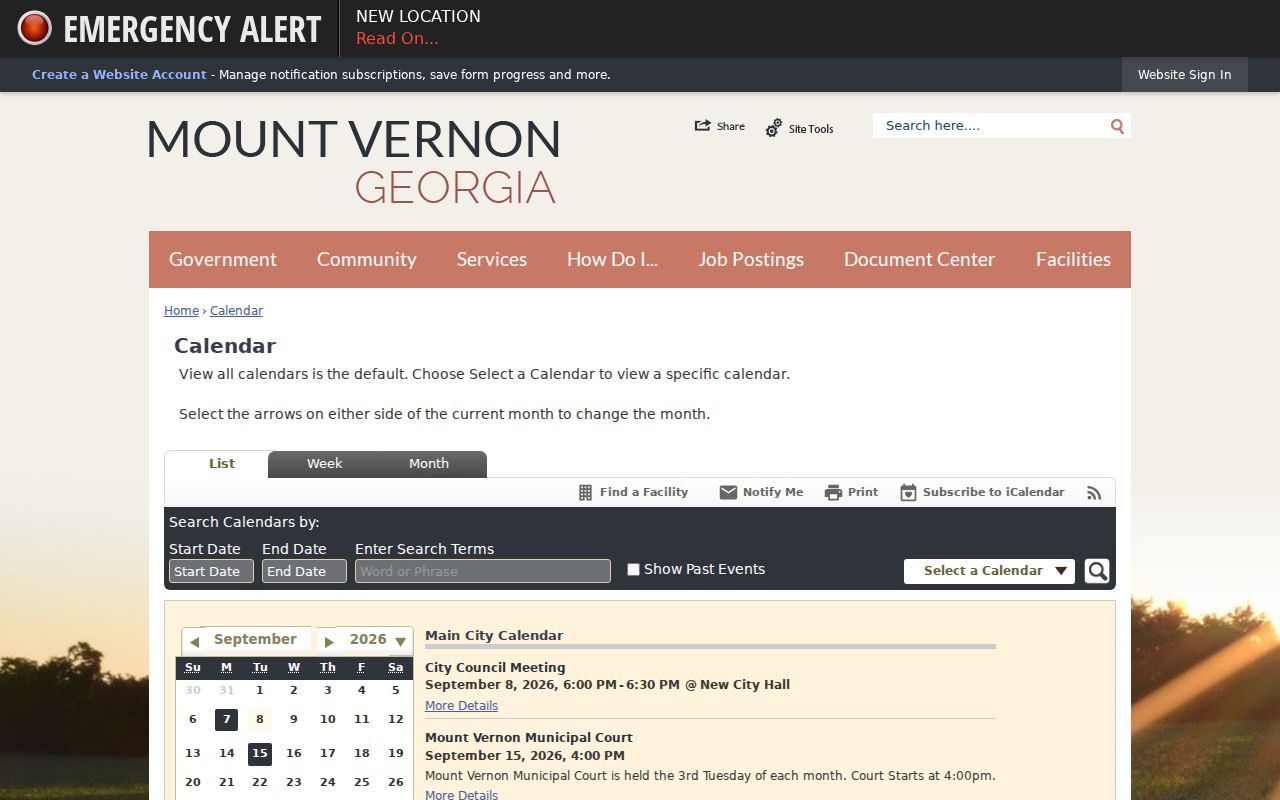This screenshot has width=1280, height=800.
Task: Open the How Do I... menu
Action: tap(612, 259)
